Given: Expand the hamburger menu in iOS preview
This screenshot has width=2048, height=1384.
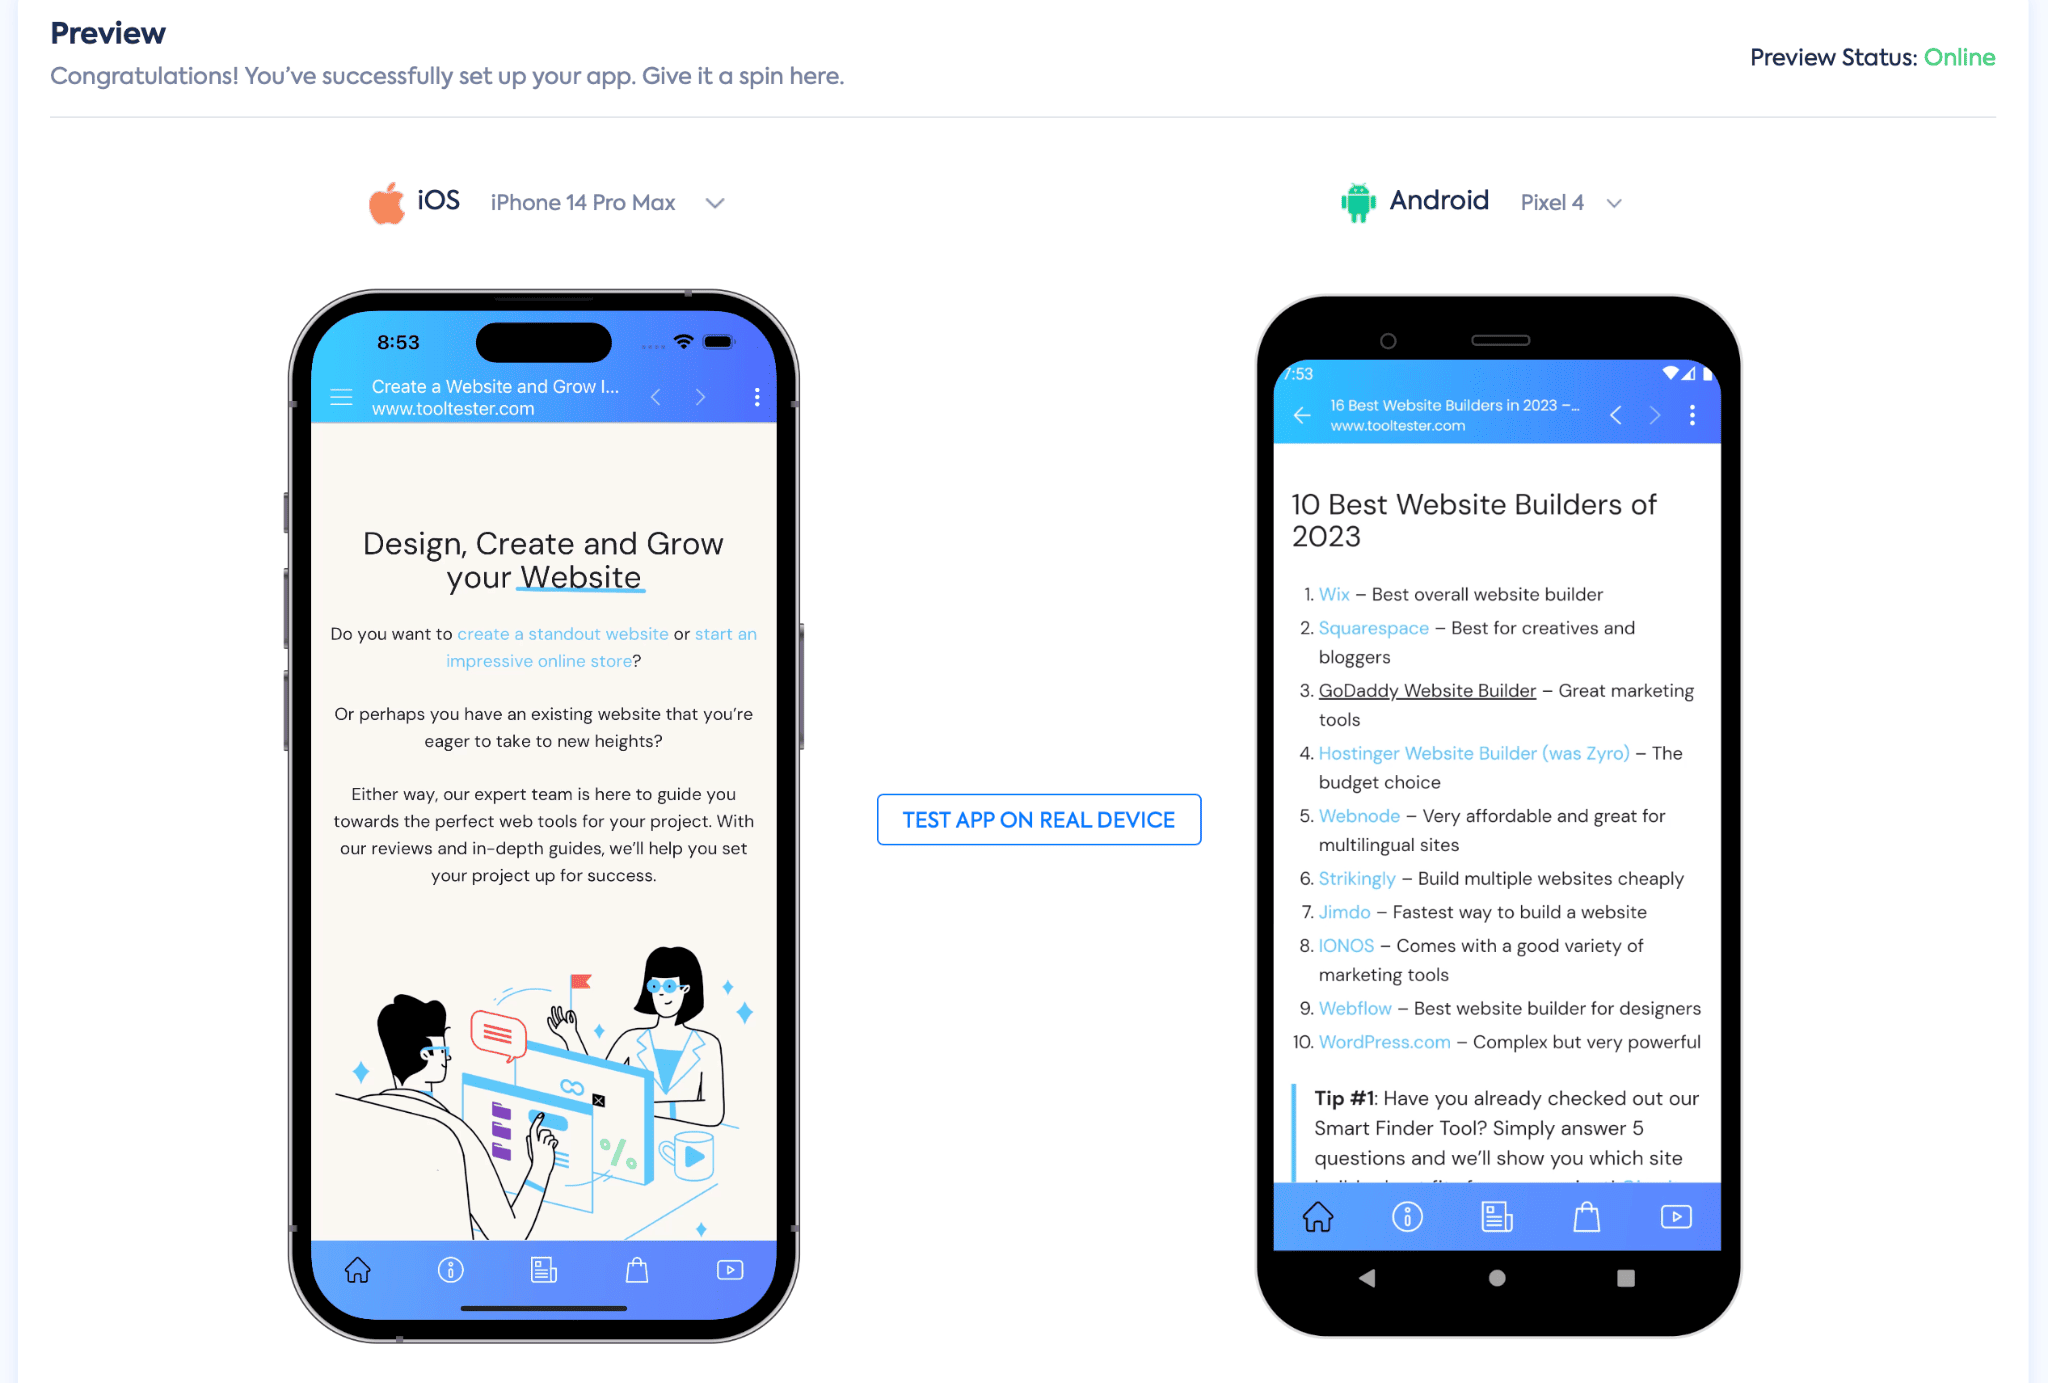Looking at the screenshot, I should (341, 399).
